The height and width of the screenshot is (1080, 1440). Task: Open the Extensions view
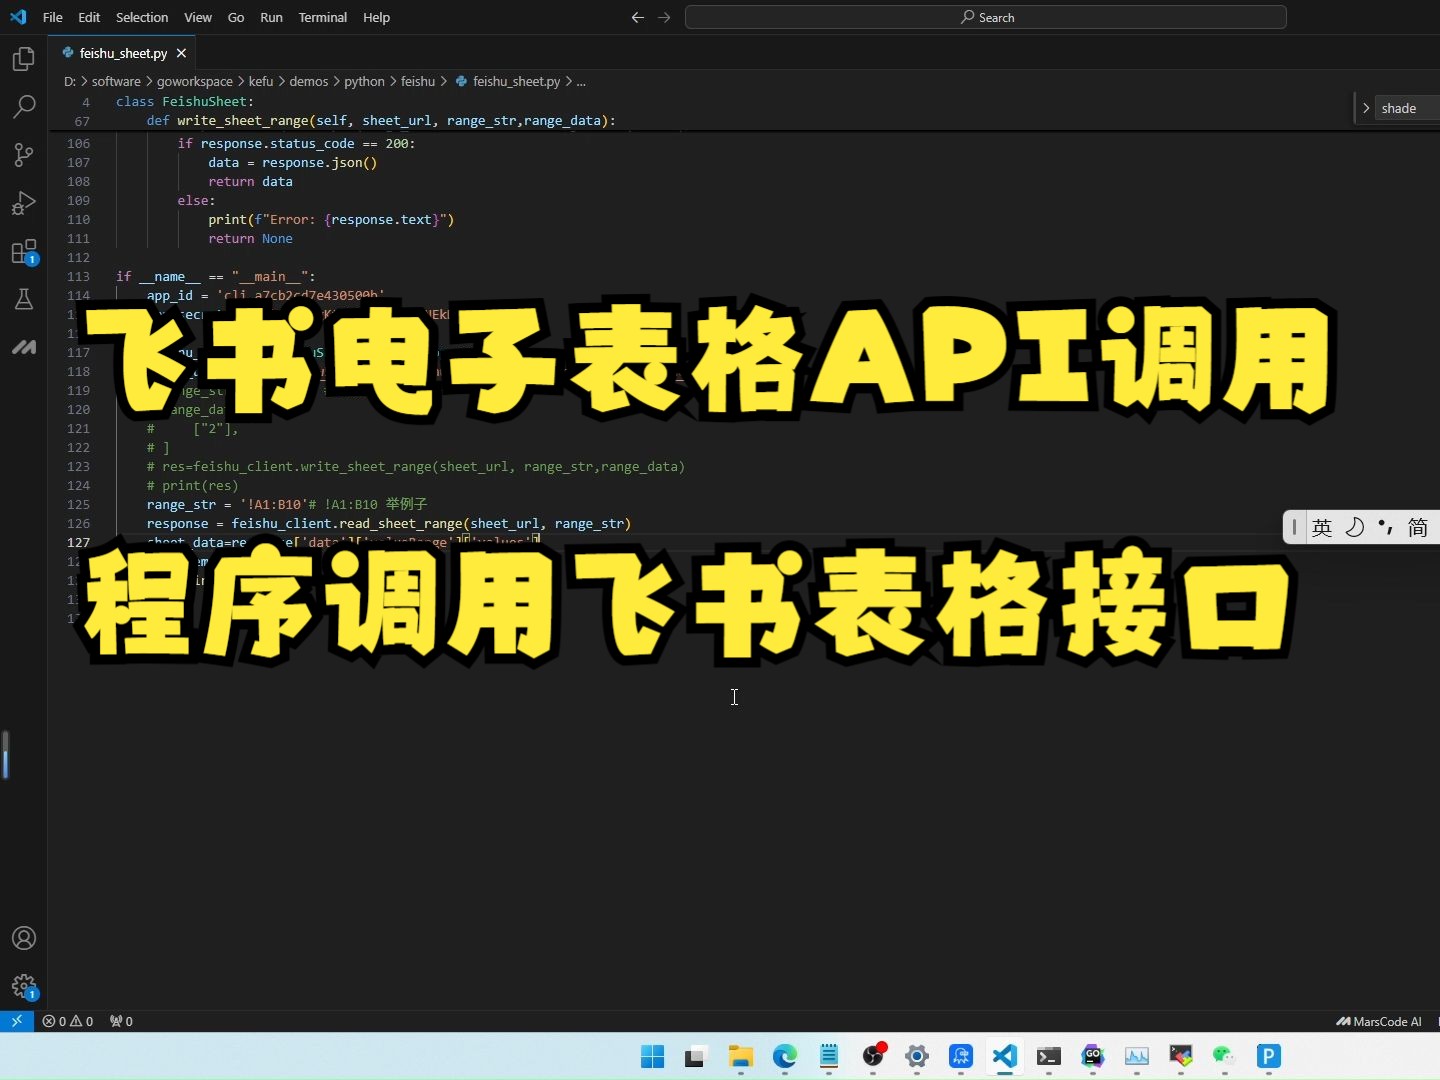[x=24, y=251]
